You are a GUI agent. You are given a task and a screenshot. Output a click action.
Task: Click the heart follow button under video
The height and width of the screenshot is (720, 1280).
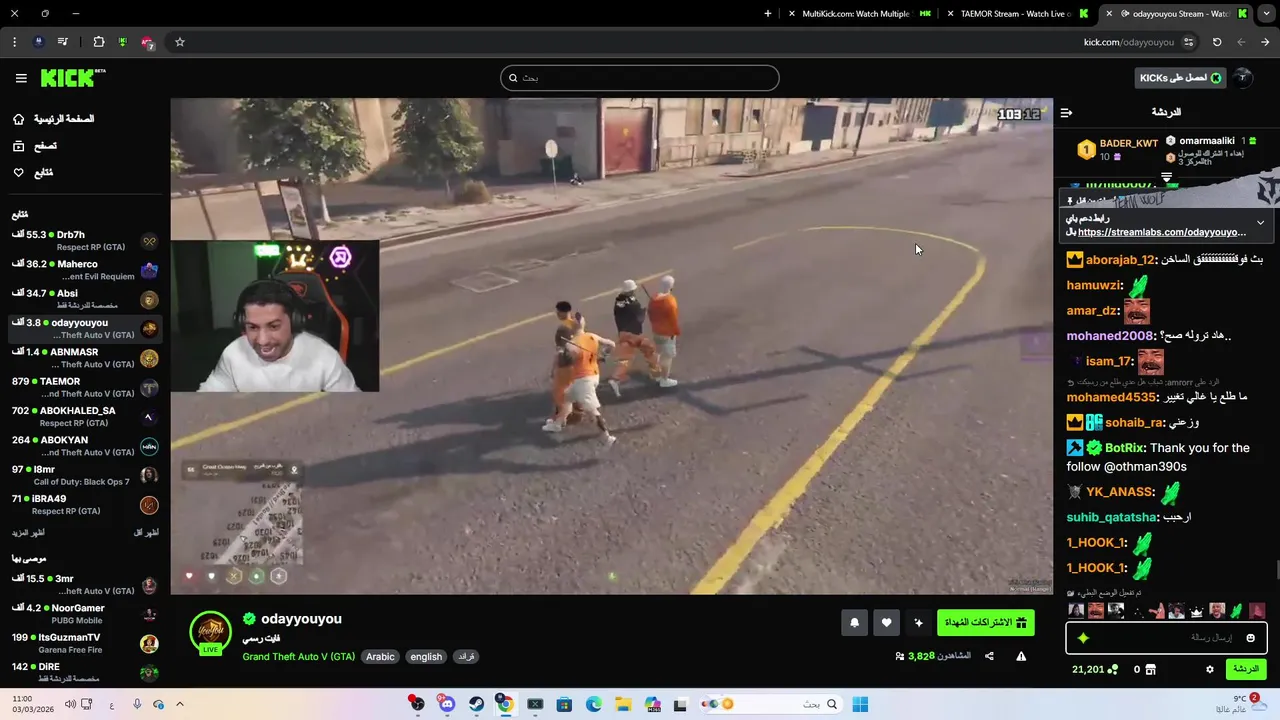pos(886,623)
